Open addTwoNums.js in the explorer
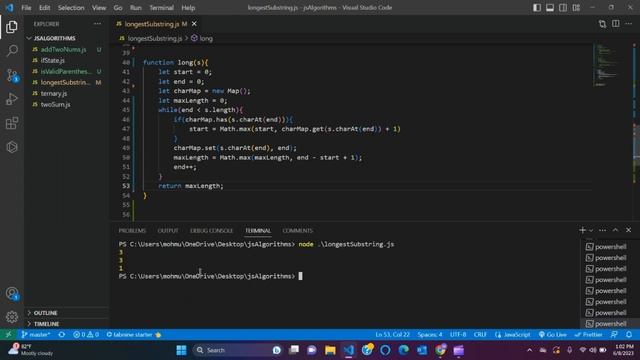The image size is (640, 360). click(63, 49)
